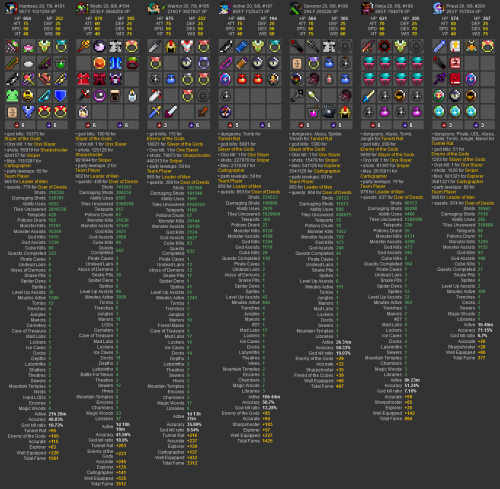Select the brown quiver in Archer inventory
The width and height of the screenshot is (500, 489).
[x=242, y=63]
